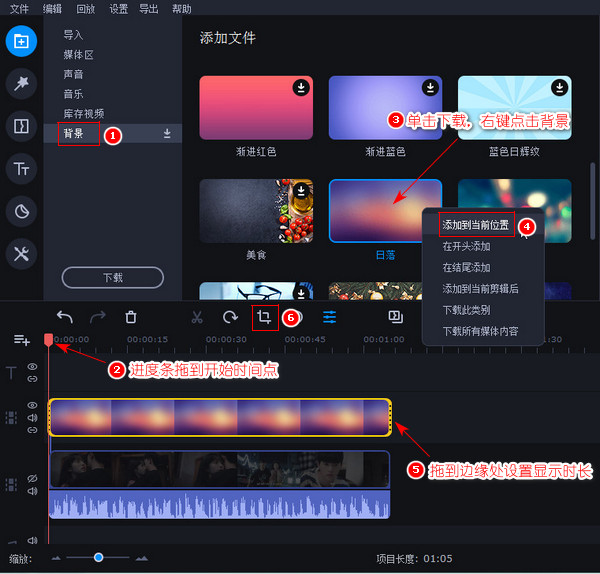Screen dimensions: 600x574
Task: Mute the main video track speaker
Action: [33, 491]
